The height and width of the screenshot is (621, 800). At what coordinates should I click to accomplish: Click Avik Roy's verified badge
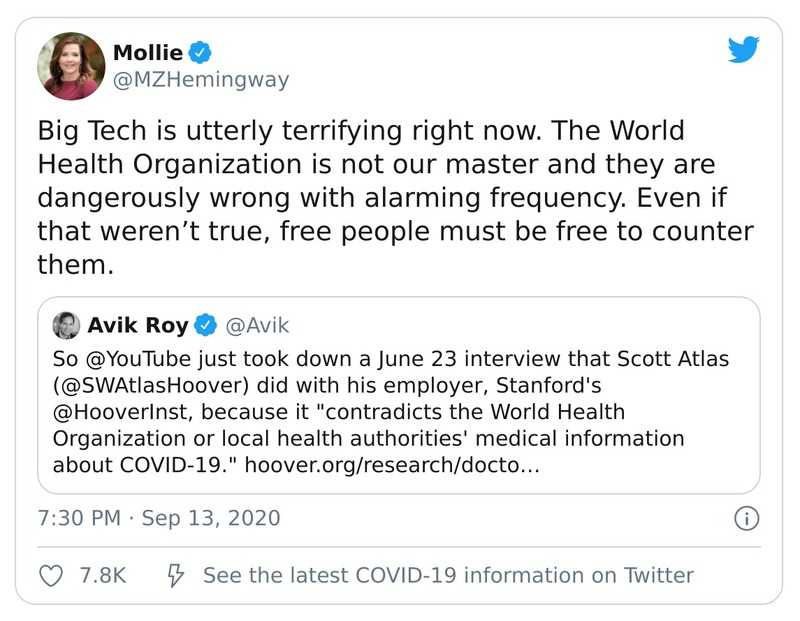(x=206, y=325)
